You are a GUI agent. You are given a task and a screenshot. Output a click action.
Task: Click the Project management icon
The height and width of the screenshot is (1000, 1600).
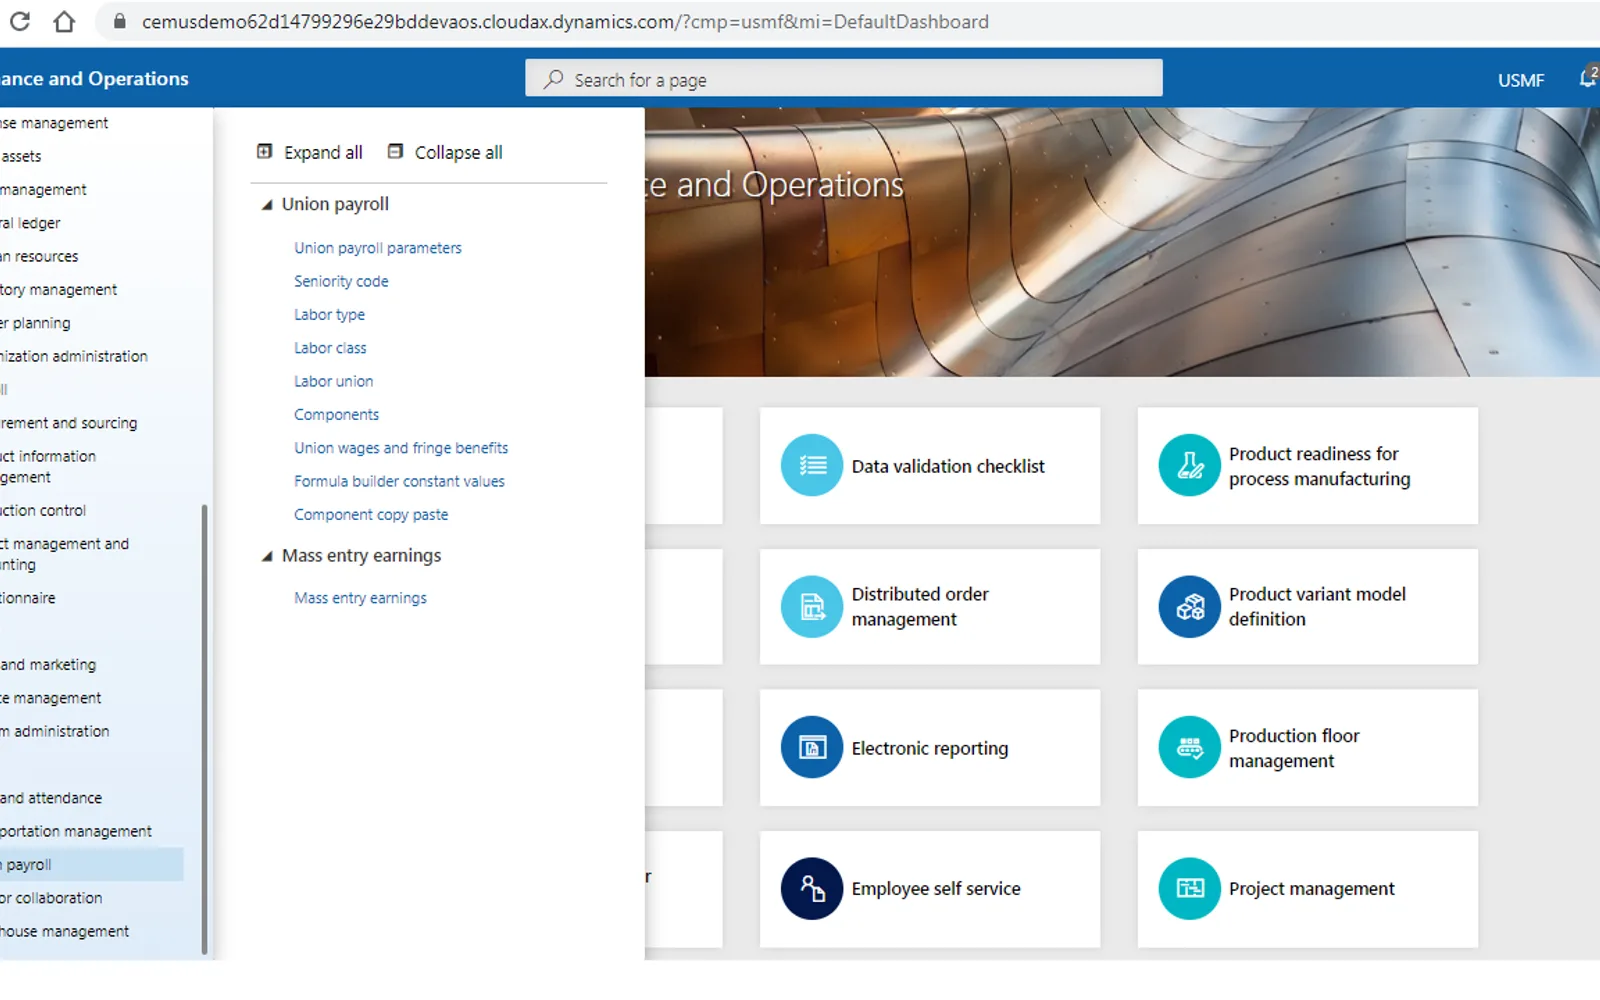pos(1189,888)
